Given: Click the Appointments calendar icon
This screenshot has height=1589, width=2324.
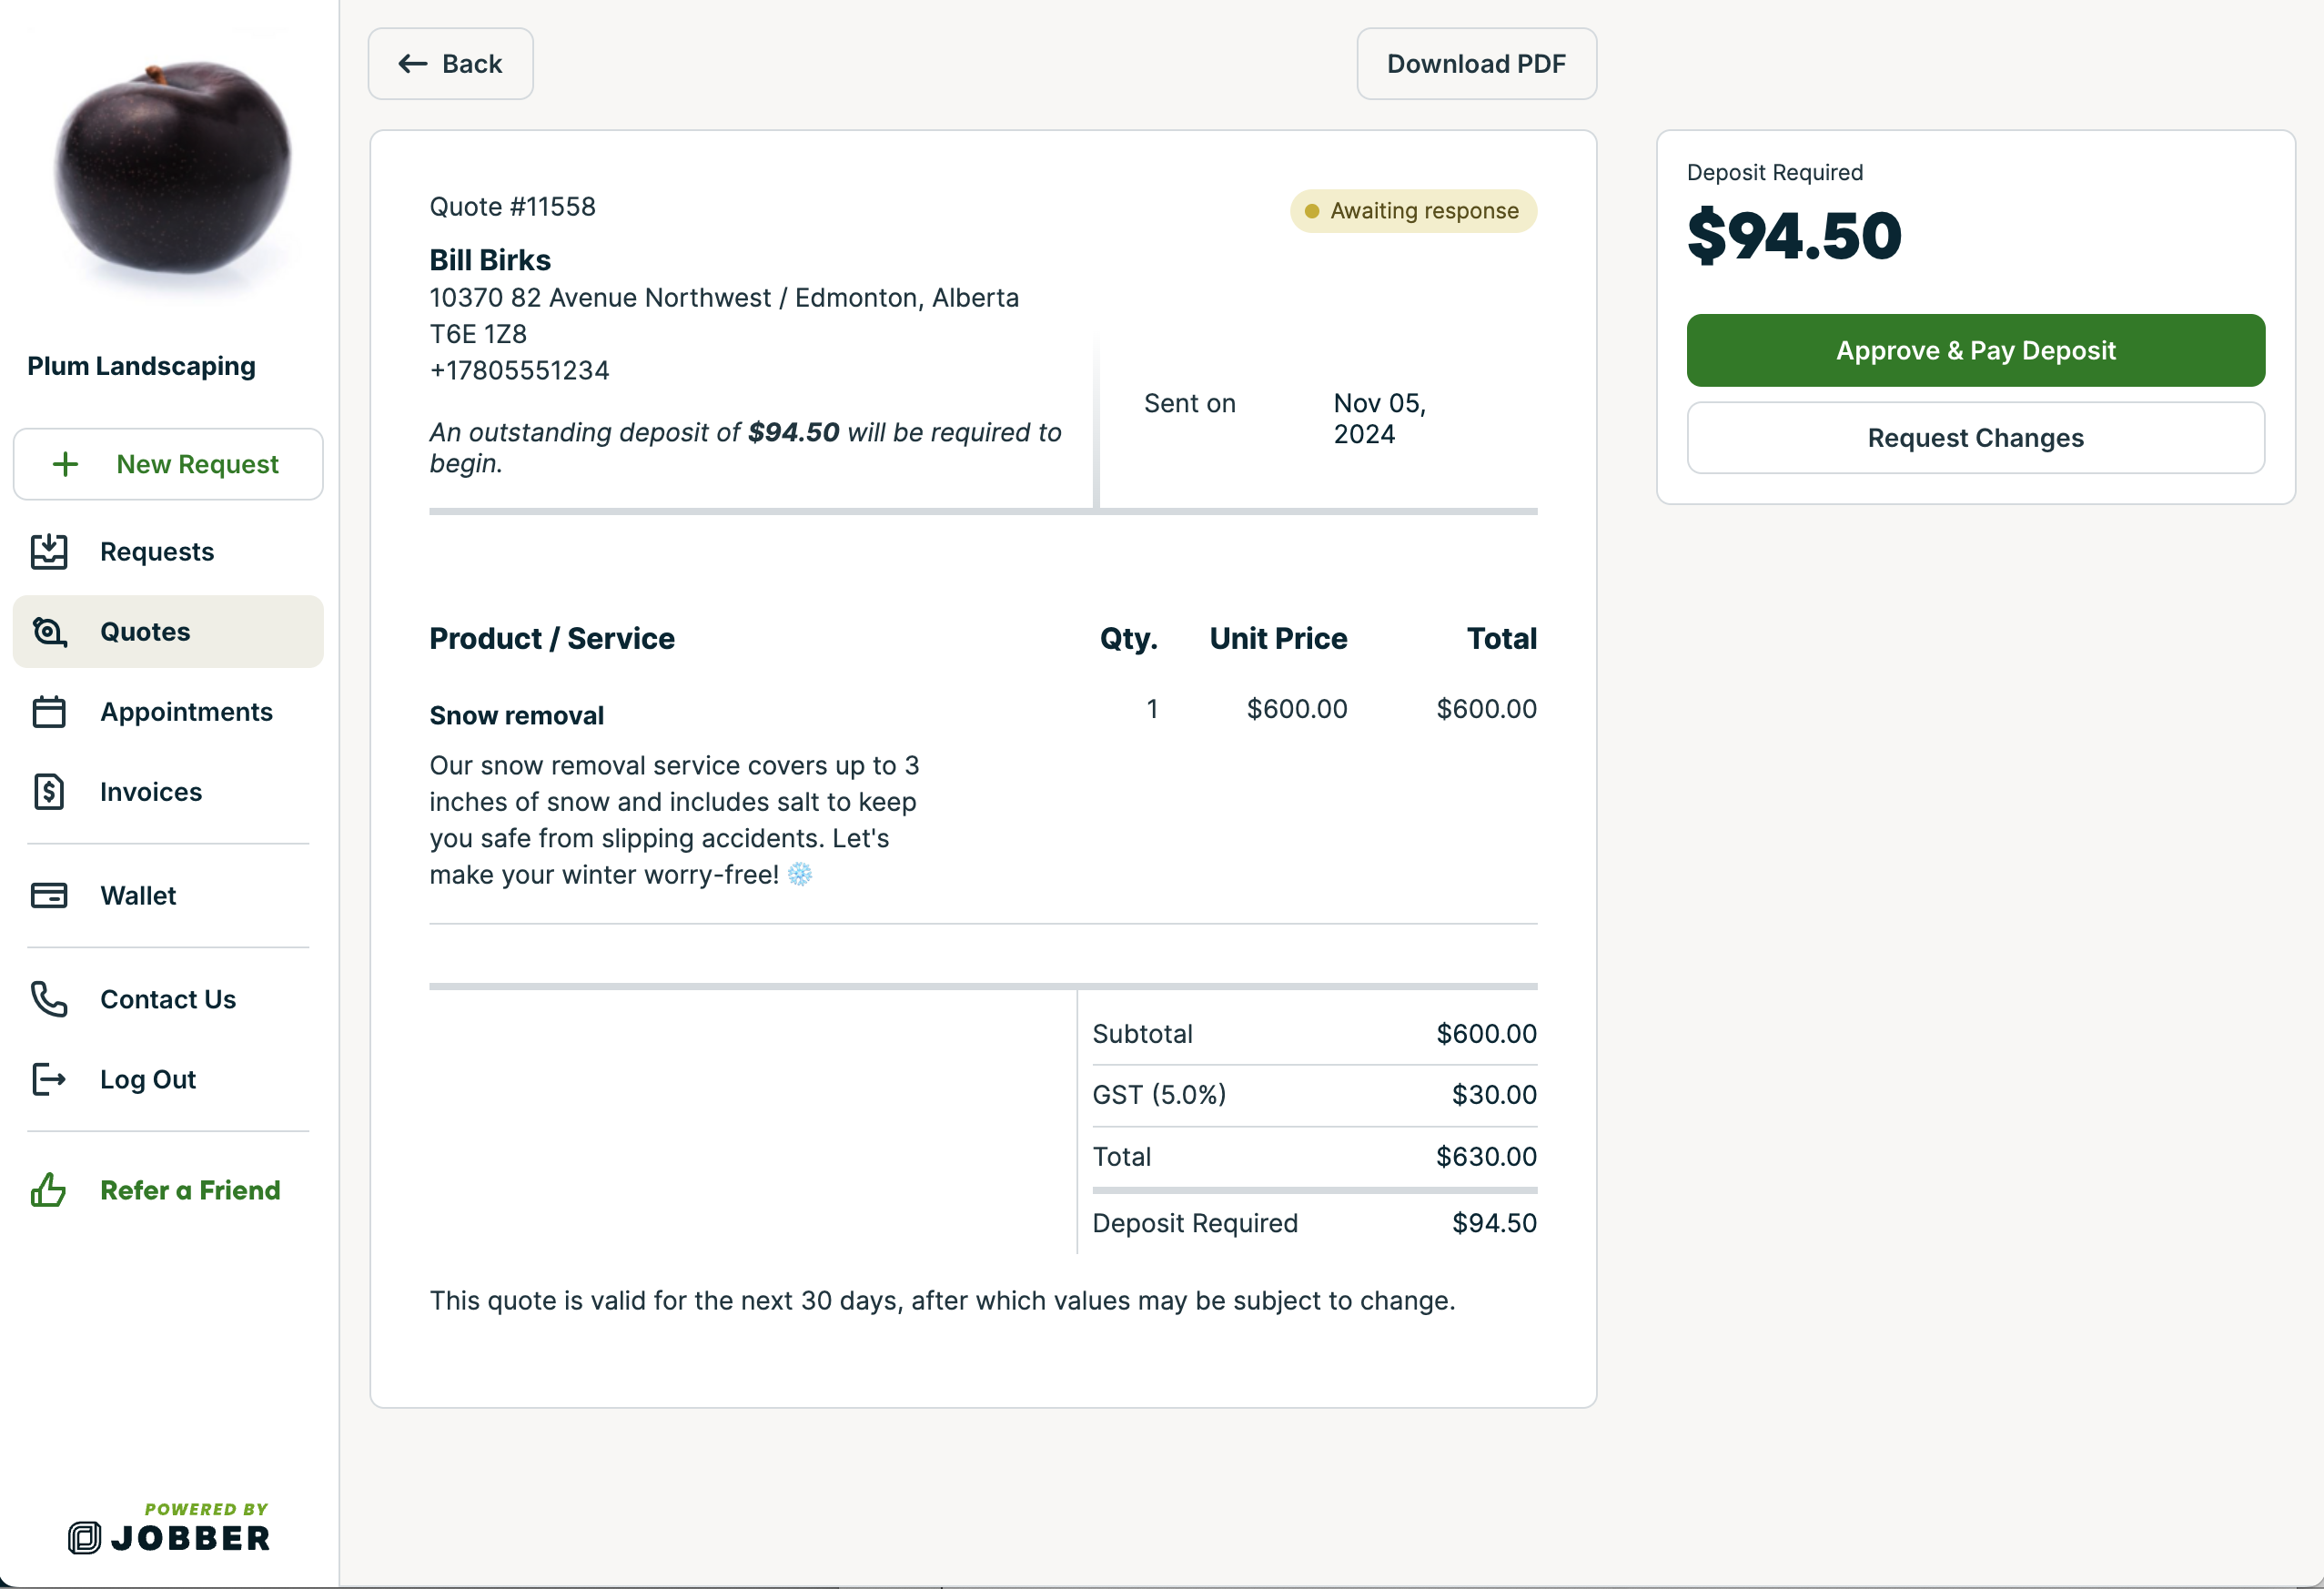Looking at the screenshot, I should 49,712.
